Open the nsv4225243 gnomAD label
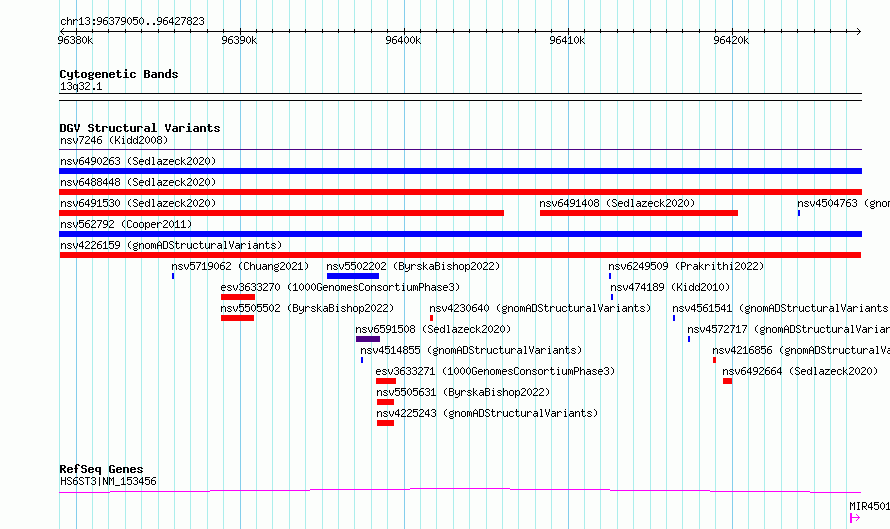890x529 pixels. [487, 413]
